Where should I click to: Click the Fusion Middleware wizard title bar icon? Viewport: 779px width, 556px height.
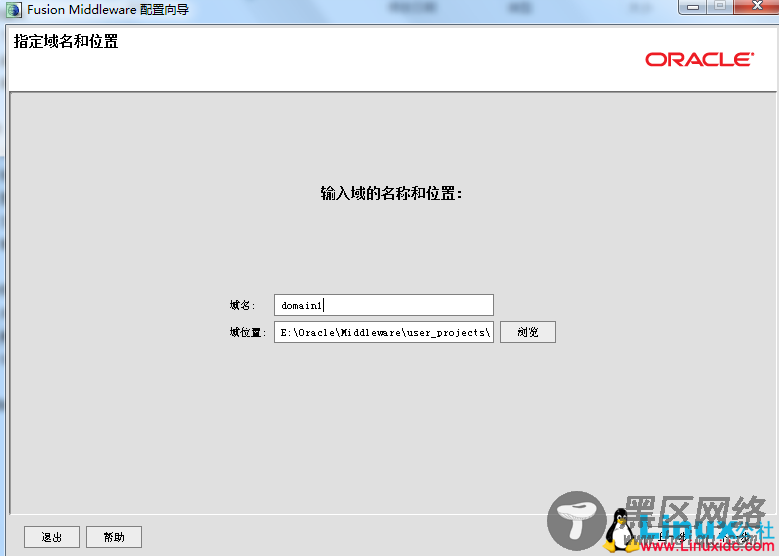click(13, 10)
